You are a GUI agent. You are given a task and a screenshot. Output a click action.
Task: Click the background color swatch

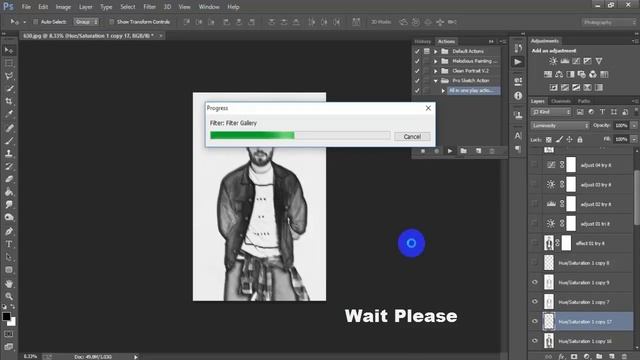(12, 322)
